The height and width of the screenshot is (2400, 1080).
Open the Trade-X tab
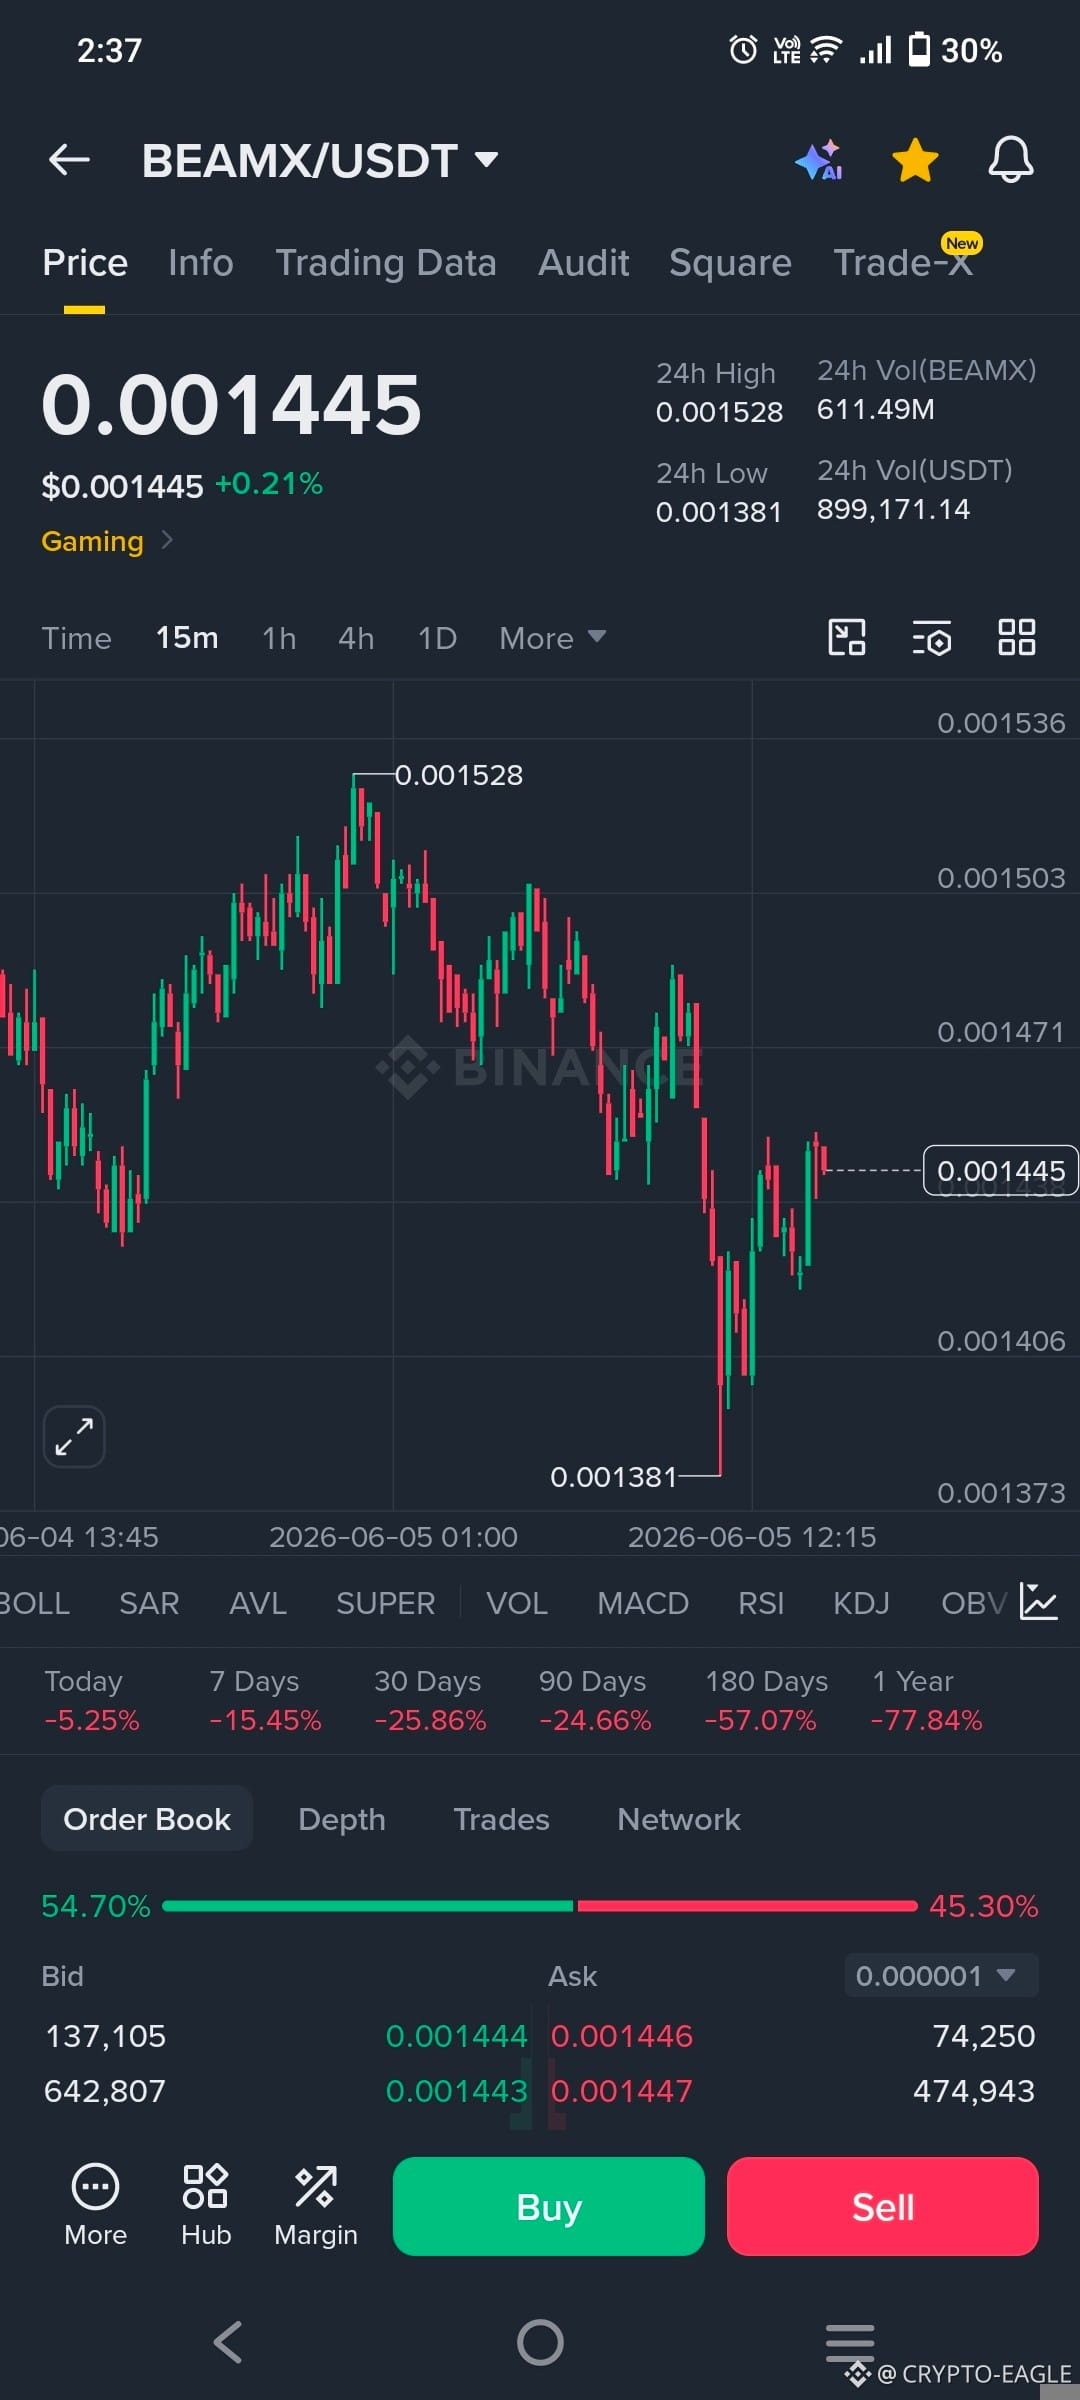[x=903, y=263]
